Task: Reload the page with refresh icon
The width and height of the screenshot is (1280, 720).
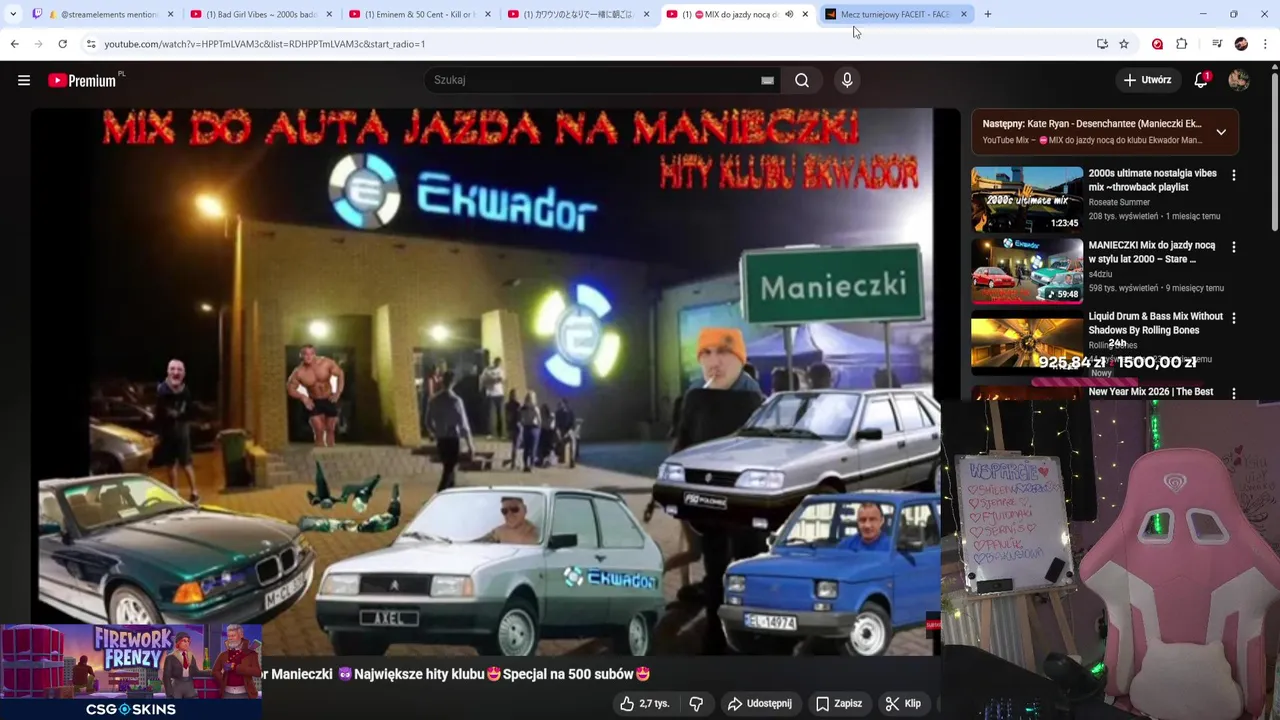Action: point(62,44)
